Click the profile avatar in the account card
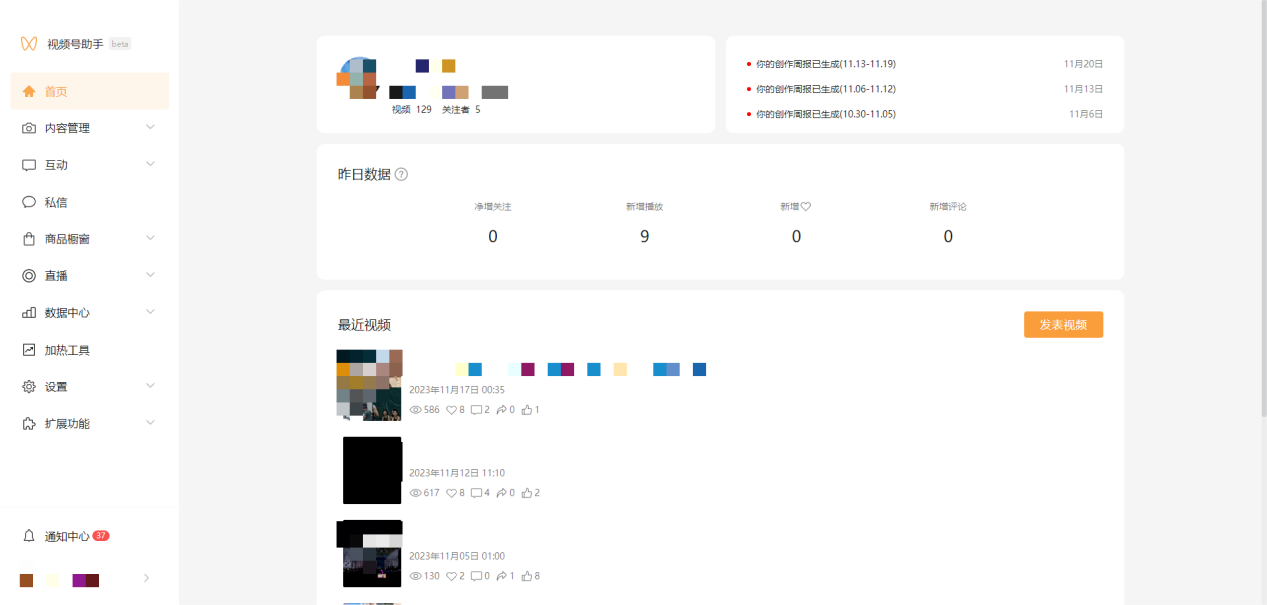This screenshot has width=1267, height=605. [x=357, y=78]
